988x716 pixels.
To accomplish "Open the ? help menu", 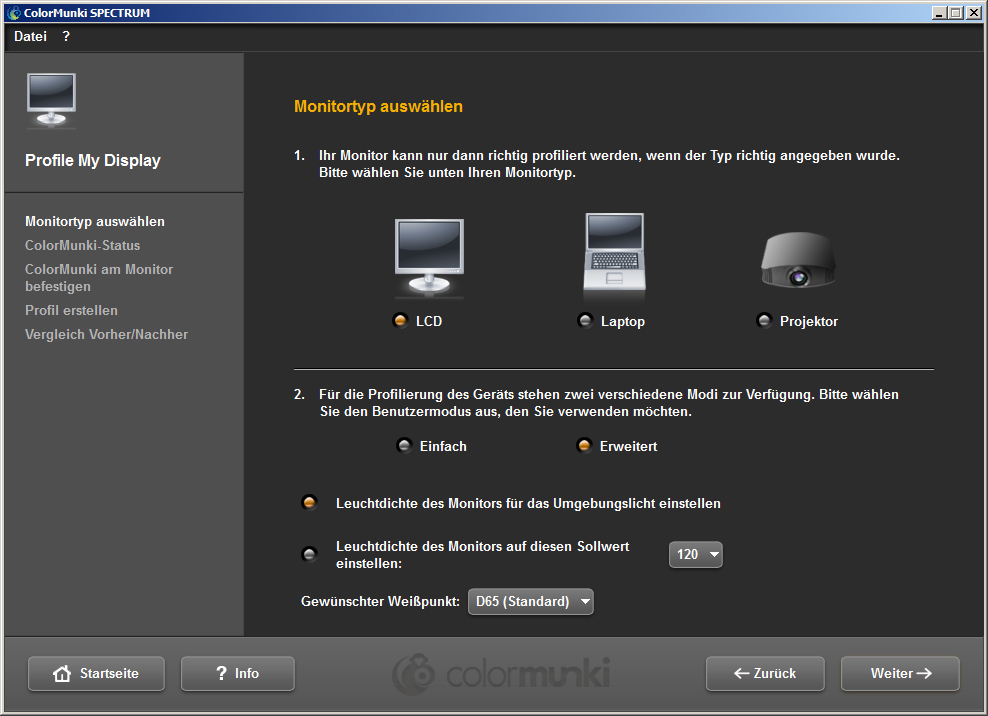I will (x=66, y=37).
